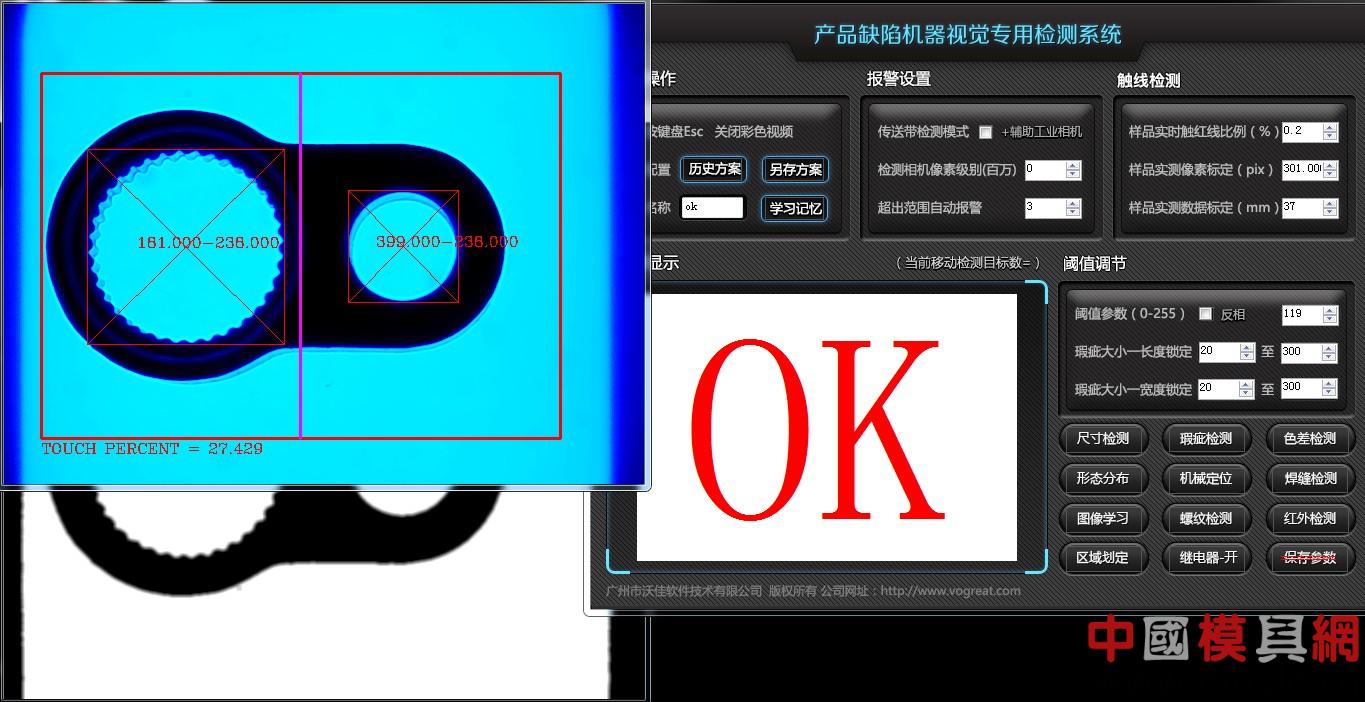
Task: Select the 机械定位 mechanical positioning mode
Action: 1205,478
